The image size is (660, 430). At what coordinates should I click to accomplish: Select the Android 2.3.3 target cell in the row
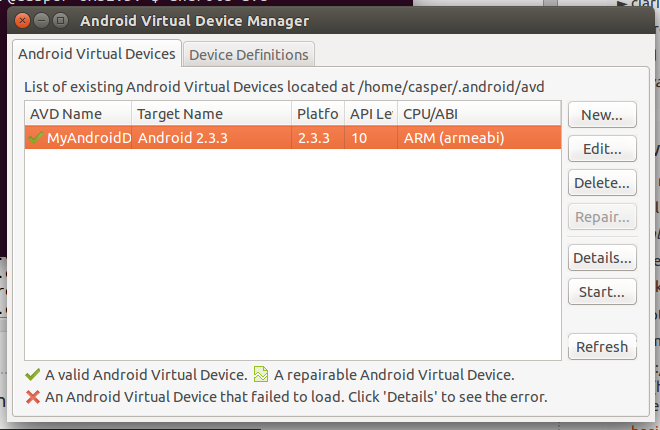(x=211, y=137)
